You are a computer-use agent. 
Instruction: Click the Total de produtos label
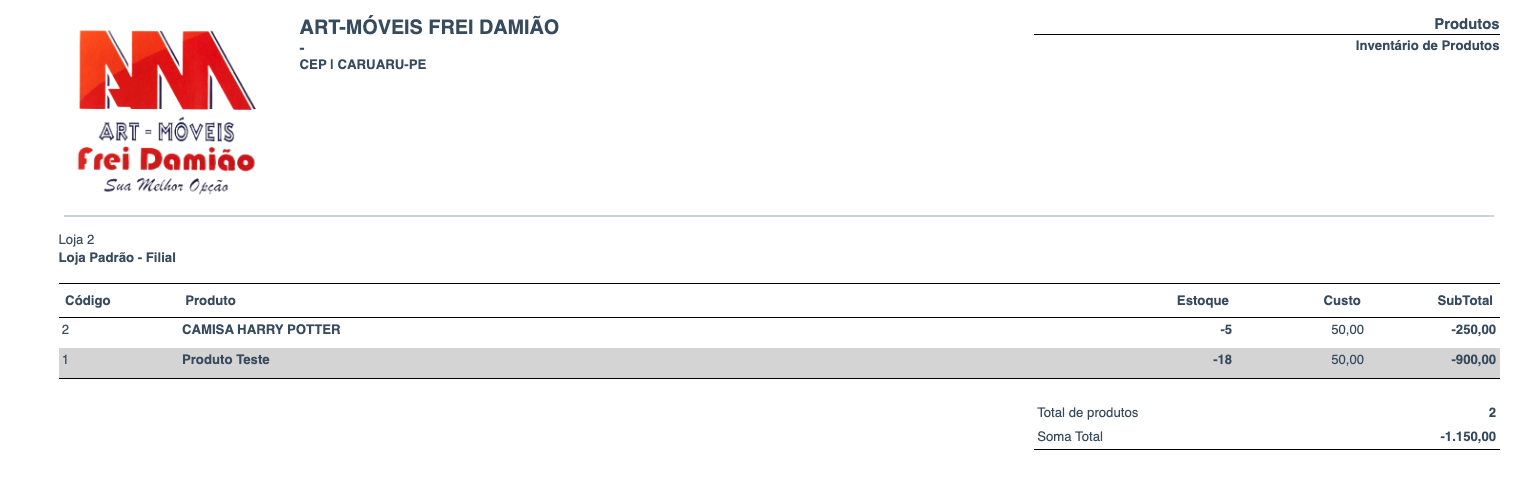[1088, 412]
